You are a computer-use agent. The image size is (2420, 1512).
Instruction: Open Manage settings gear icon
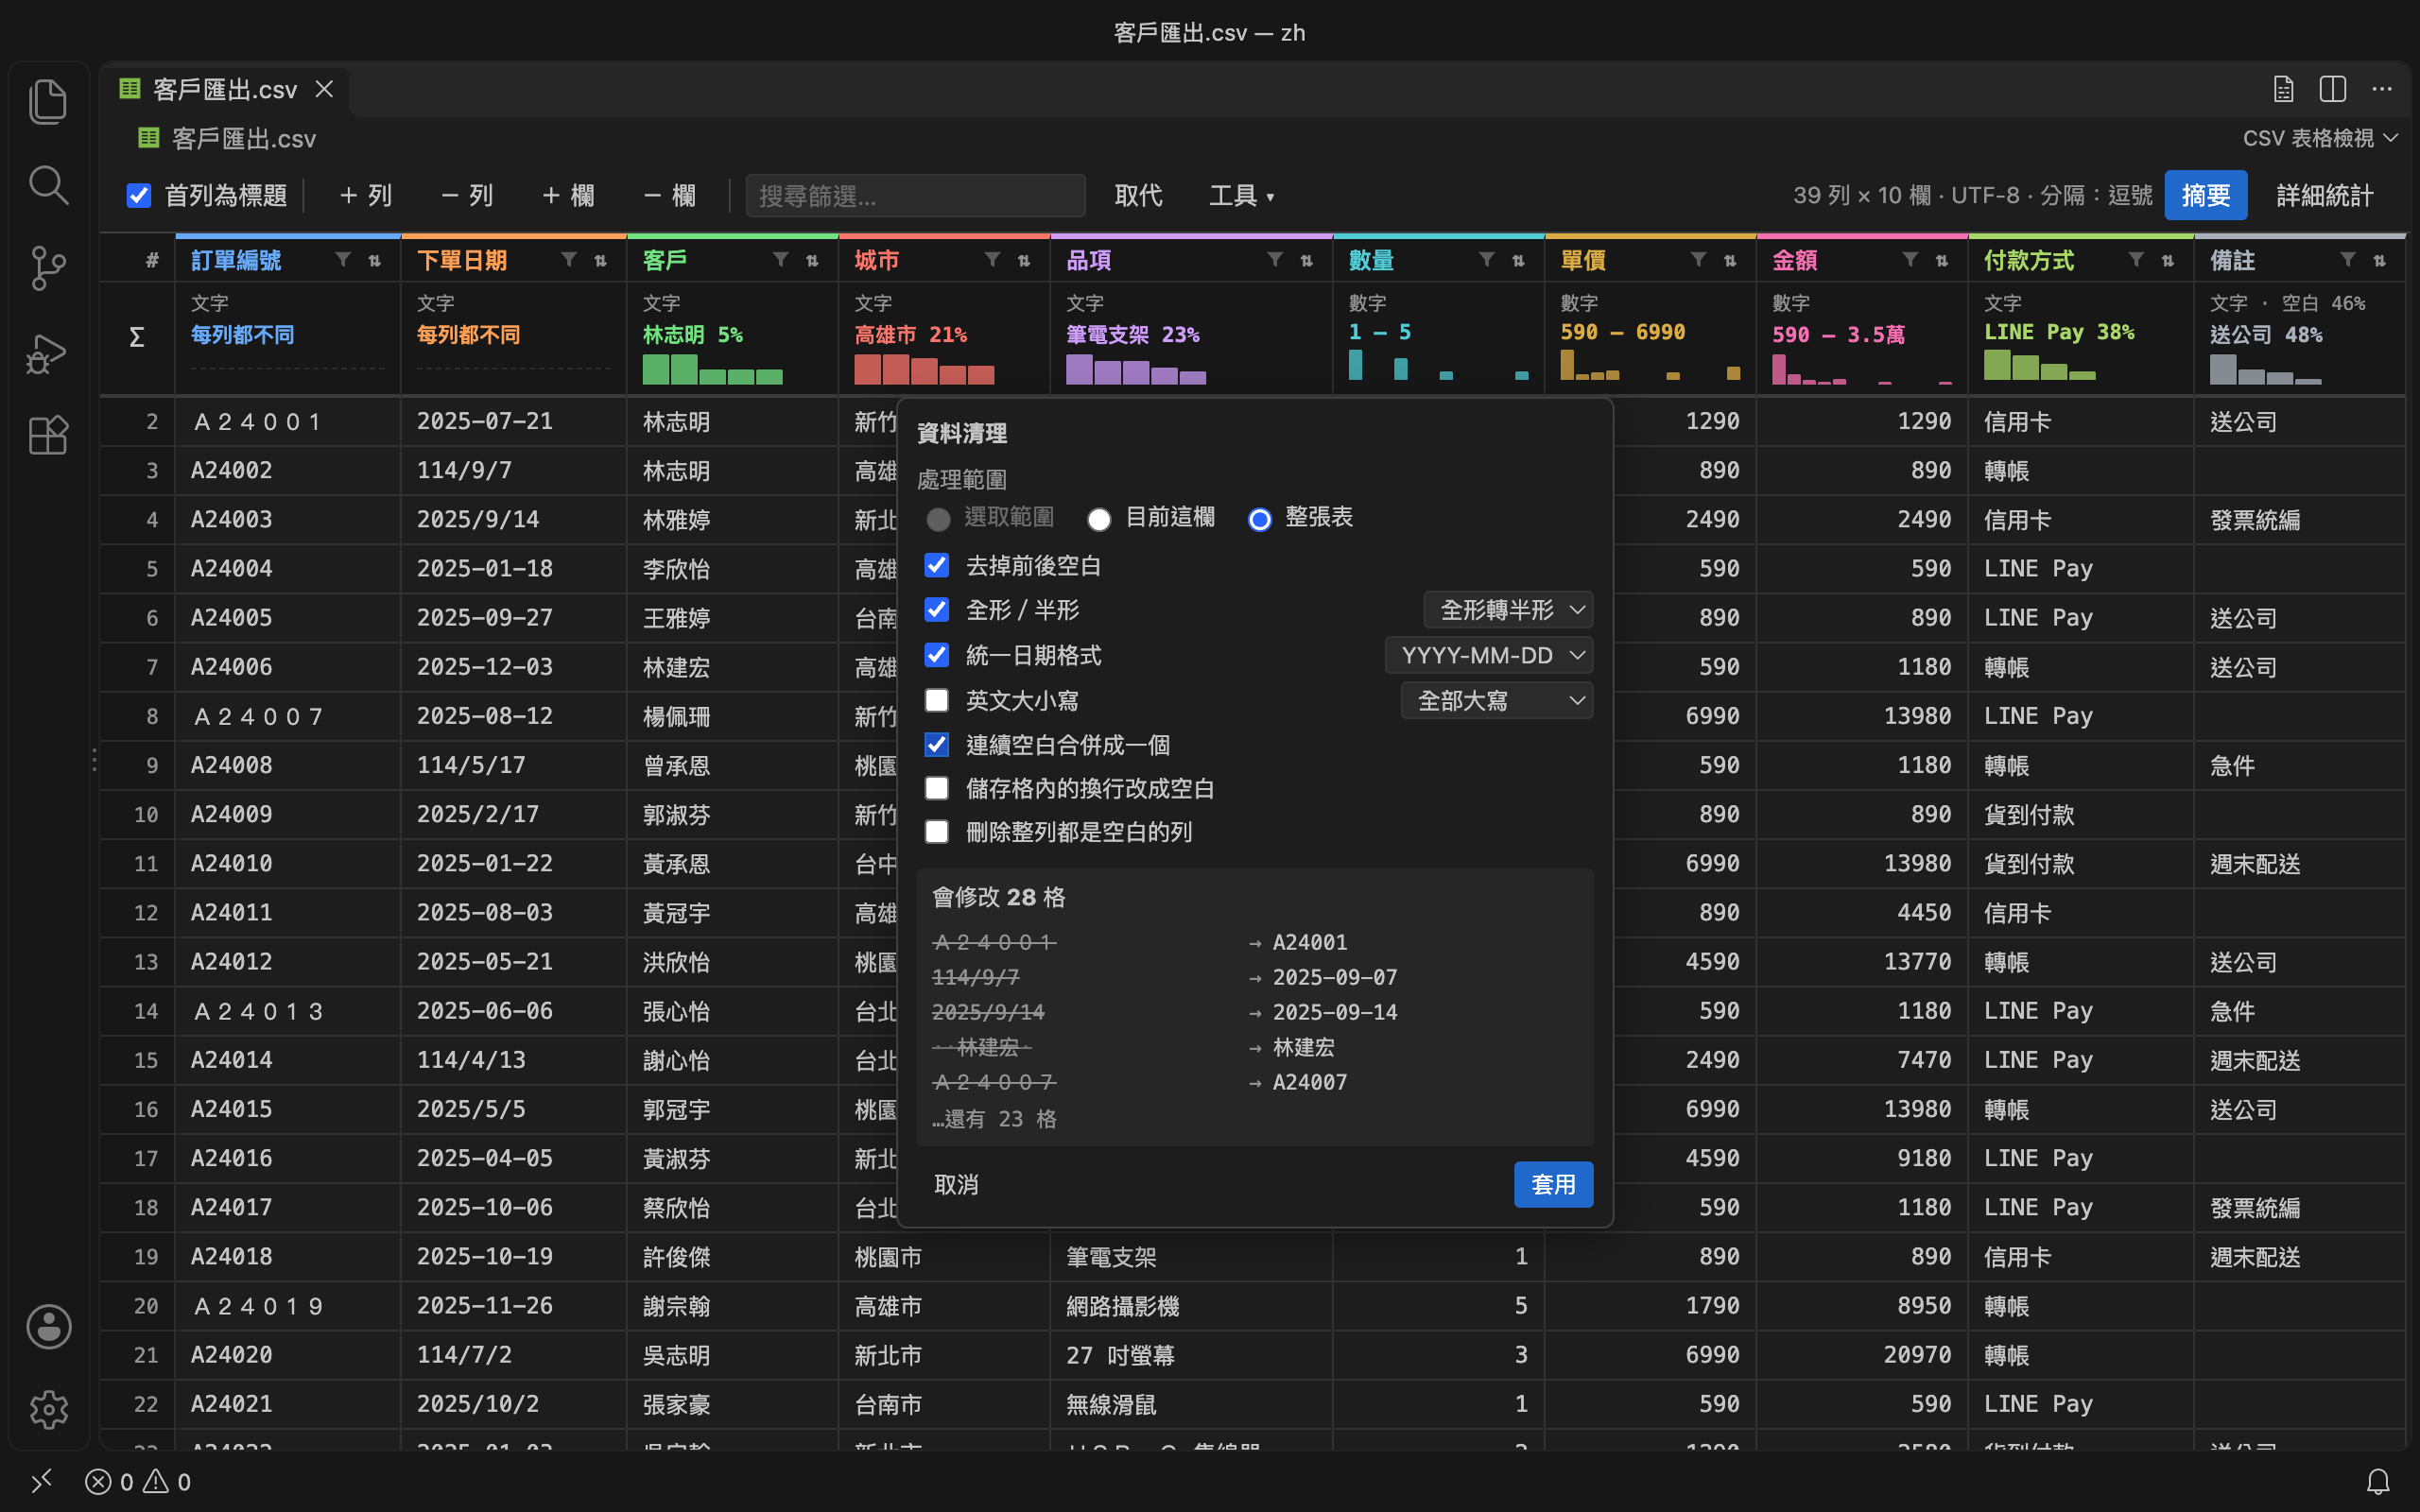[x=48, y=1410]
